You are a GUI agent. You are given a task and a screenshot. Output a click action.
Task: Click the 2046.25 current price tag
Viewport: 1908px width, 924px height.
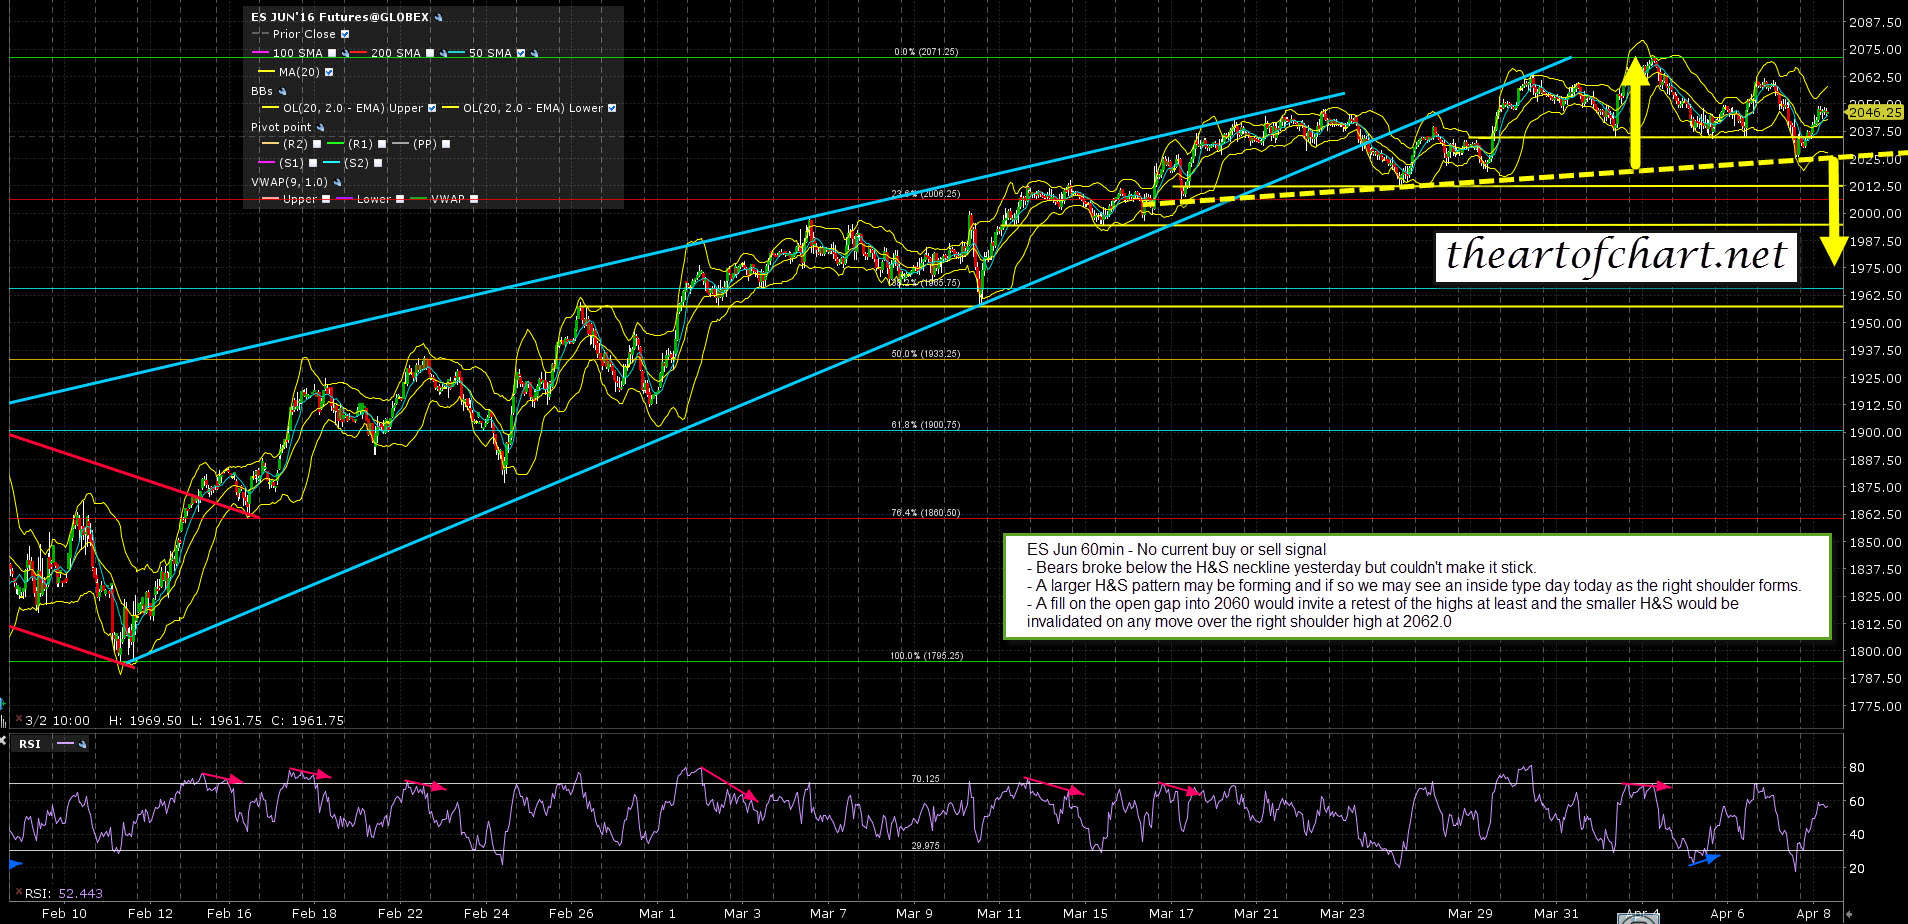pyautogui.click(x=1874, y=113)
